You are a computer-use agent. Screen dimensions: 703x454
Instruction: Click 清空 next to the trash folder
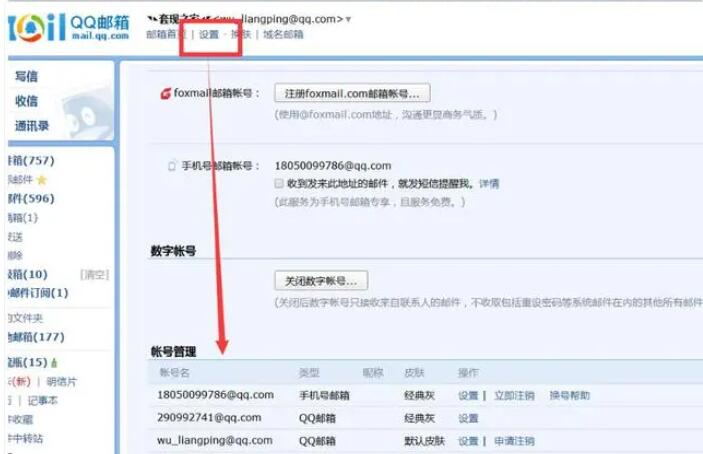[x=95, y=274]
